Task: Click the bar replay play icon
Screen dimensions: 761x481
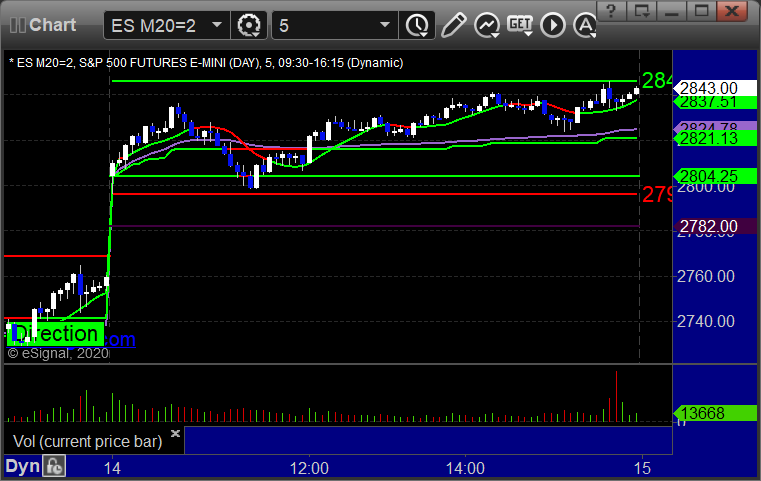Action: [x=553, y=25]
